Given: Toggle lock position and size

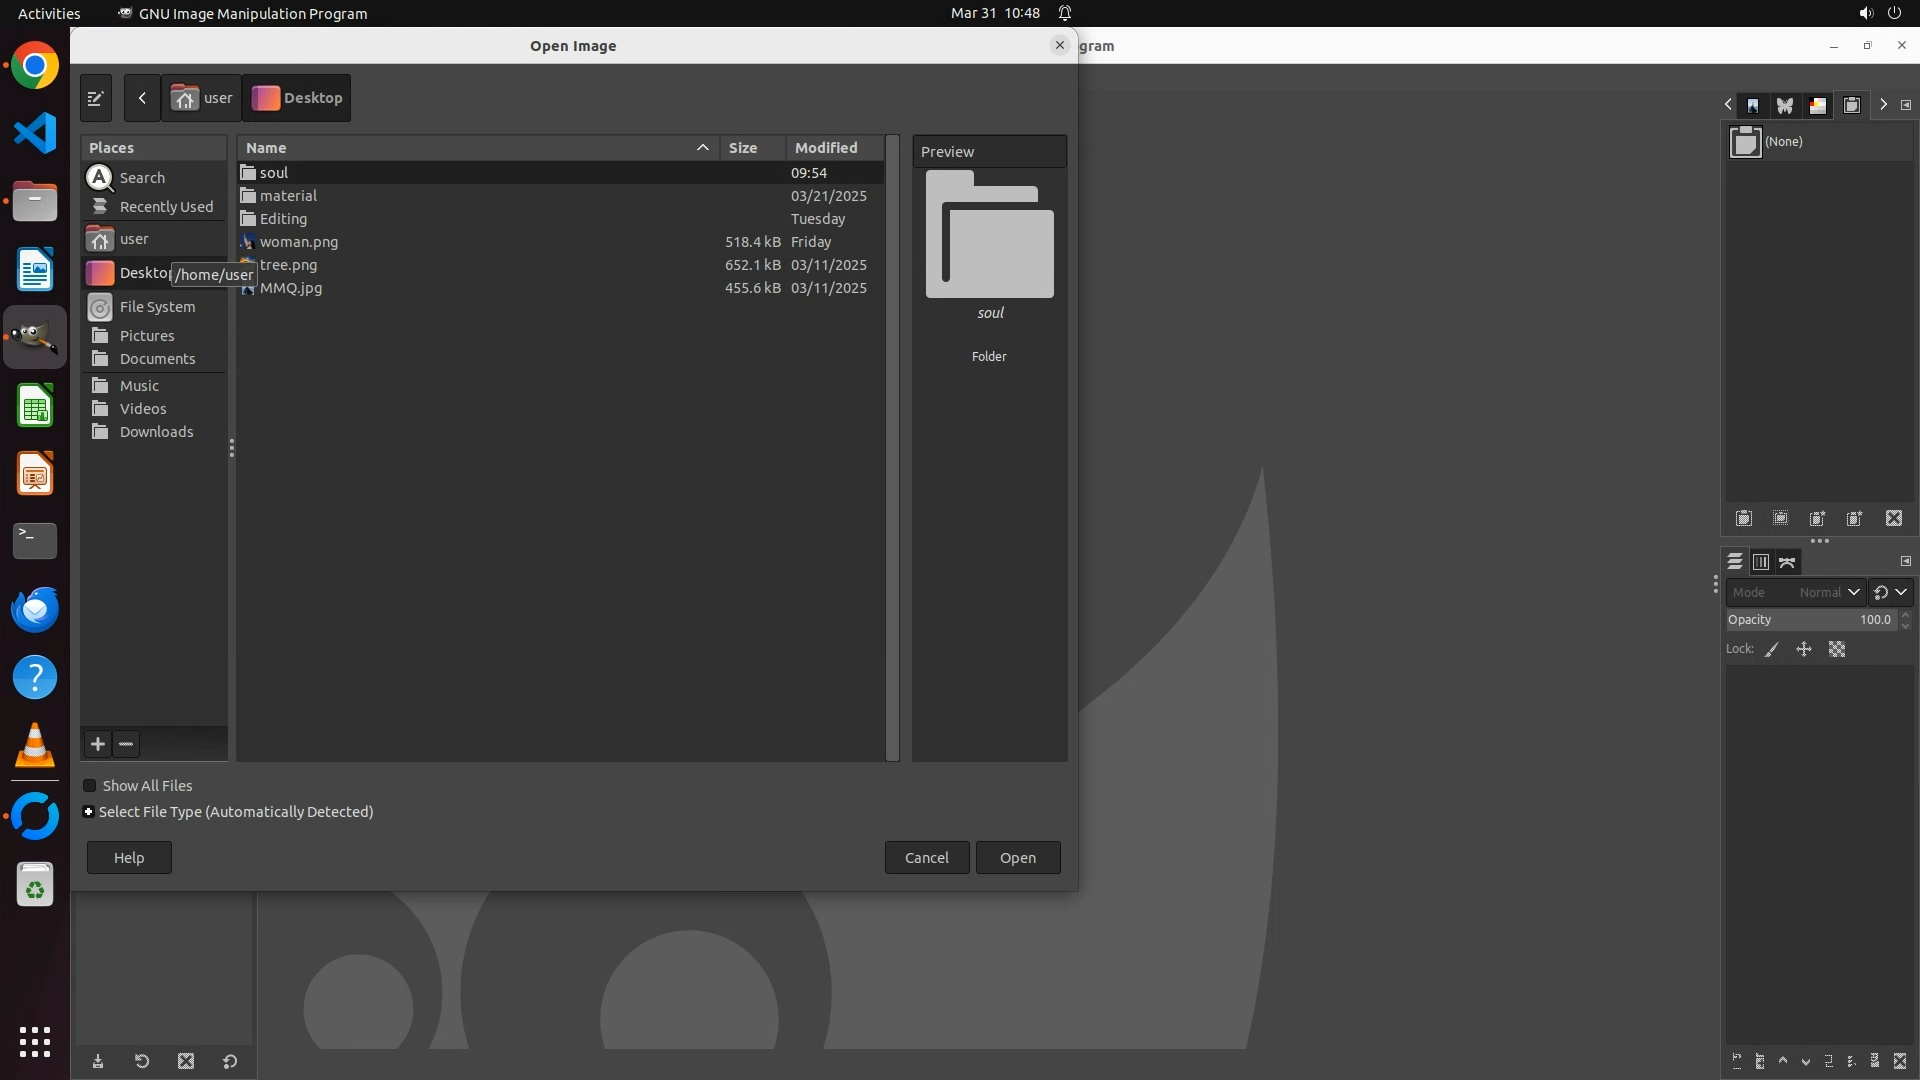Looking at the screenshot, I should [1804, 650].
